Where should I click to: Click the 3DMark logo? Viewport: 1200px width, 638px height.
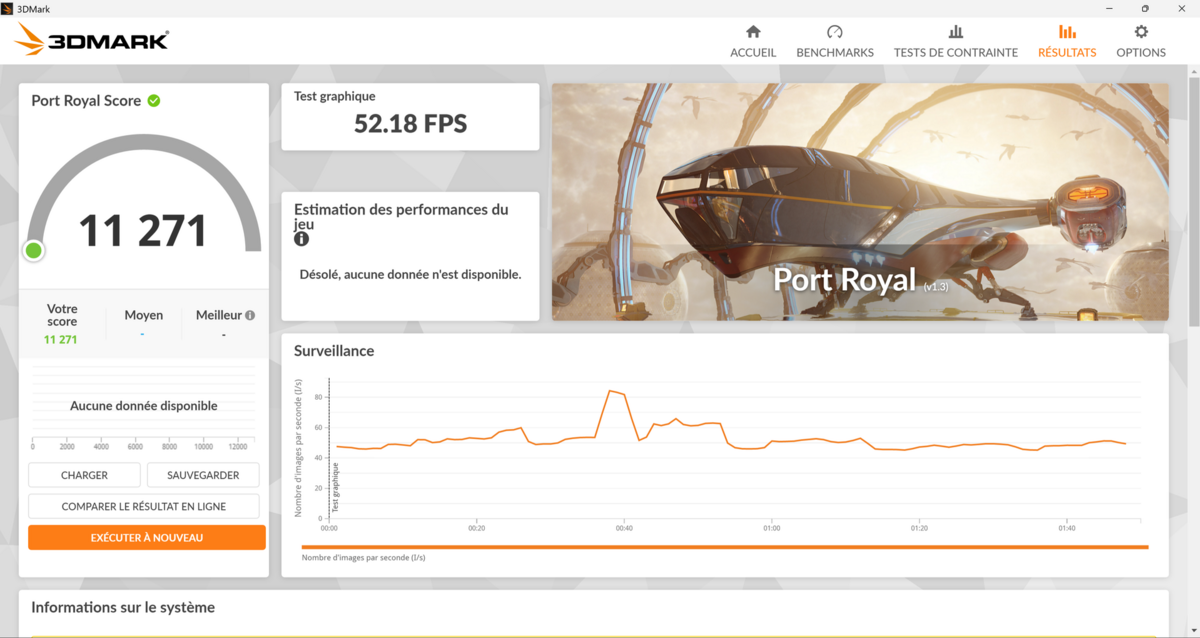(92, 40)
